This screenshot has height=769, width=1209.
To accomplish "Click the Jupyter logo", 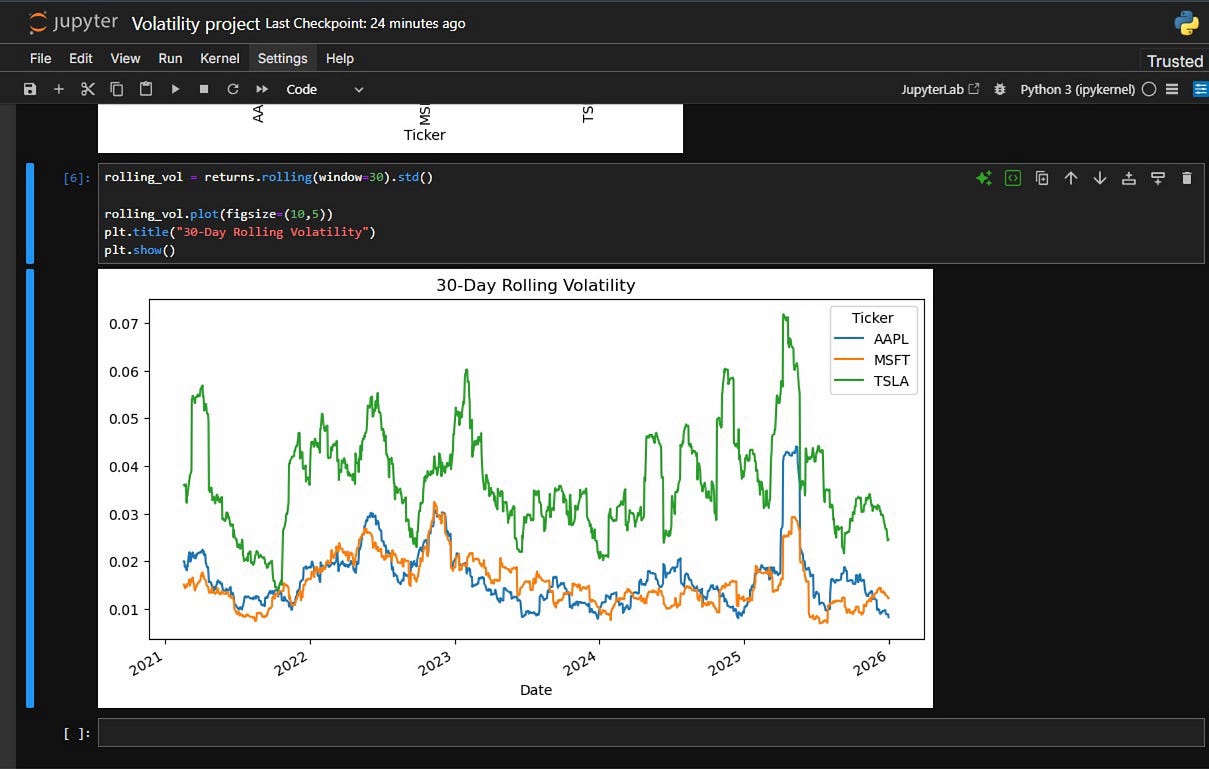I will coord(72,22).
